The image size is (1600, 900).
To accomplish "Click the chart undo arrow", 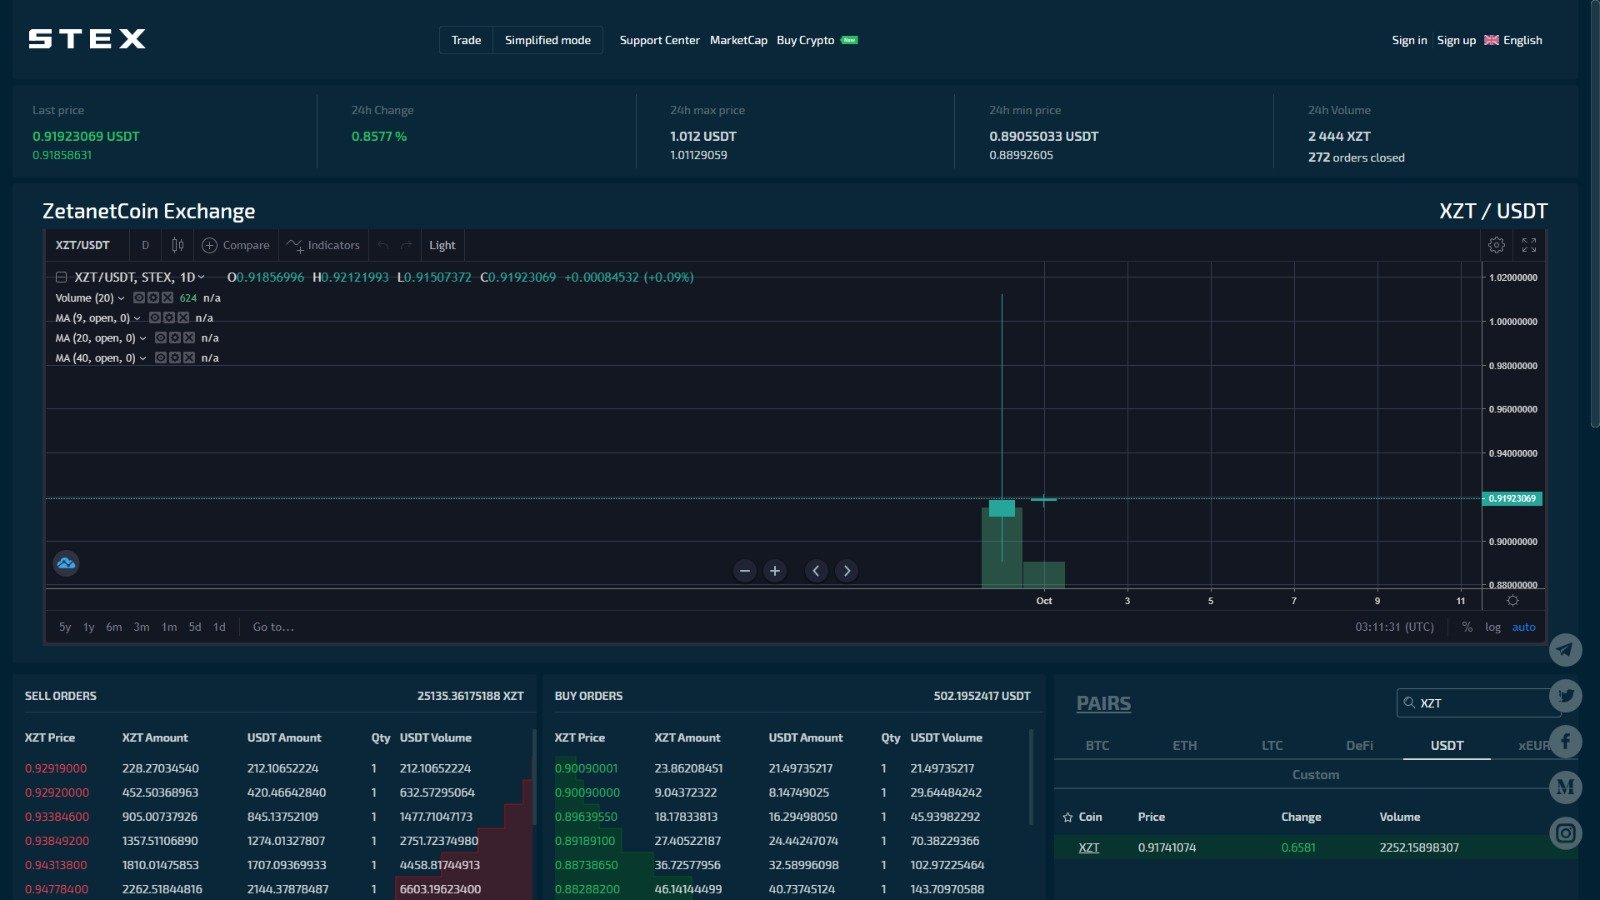I will pos(383,245).
